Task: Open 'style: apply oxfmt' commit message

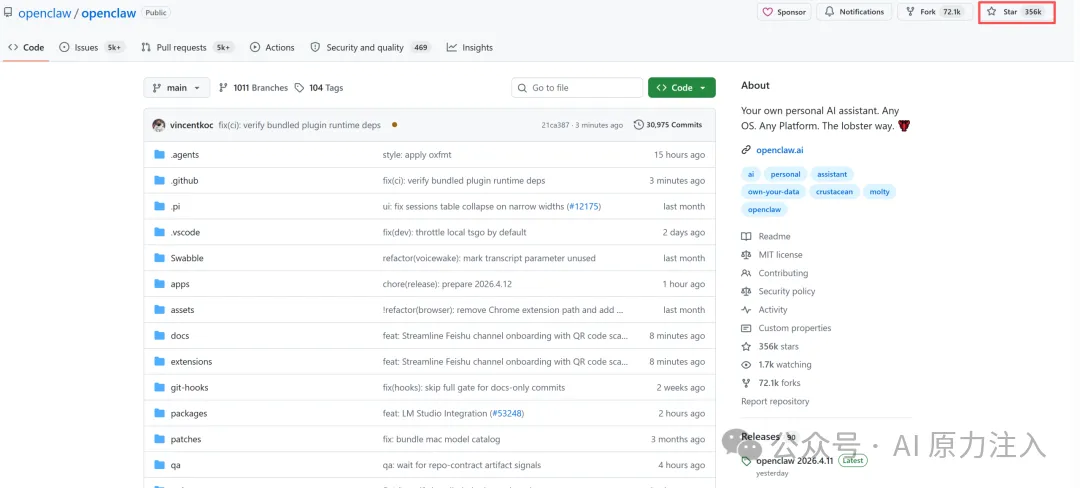Action: pyautogui.click(x=417, y=155)
